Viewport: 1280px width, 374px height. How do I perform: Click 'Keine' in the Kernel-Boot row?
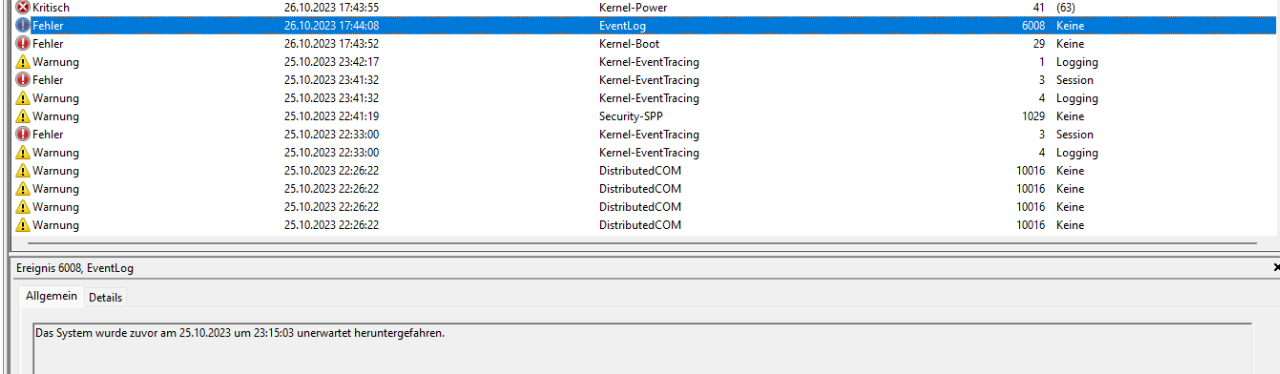point(1070,44)
